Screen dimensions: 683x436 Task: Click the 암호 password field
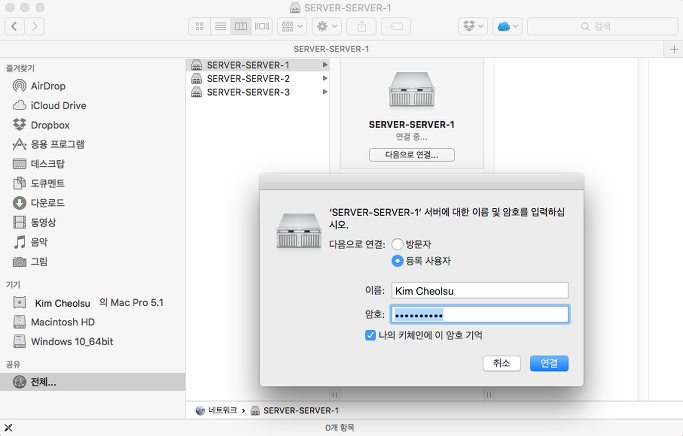click(480, 314)
